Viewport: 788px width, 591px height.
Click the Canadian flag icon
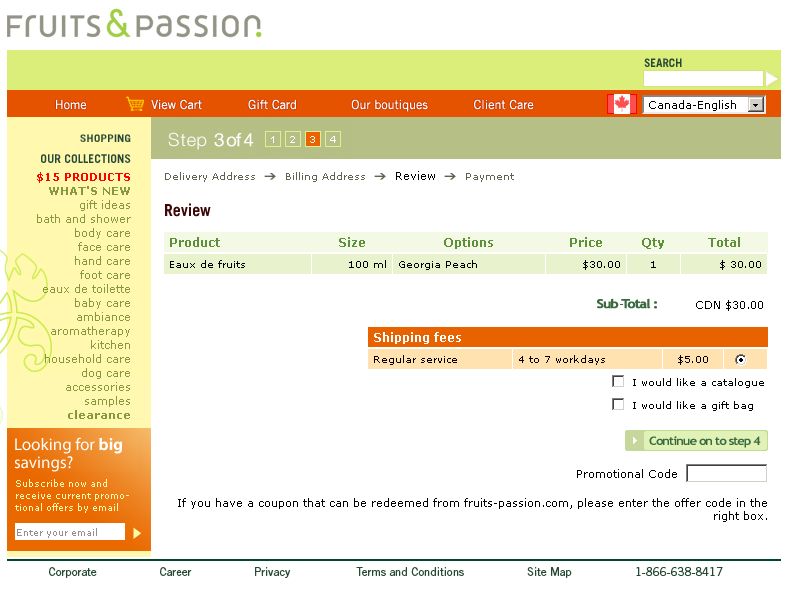click(622, 104)
